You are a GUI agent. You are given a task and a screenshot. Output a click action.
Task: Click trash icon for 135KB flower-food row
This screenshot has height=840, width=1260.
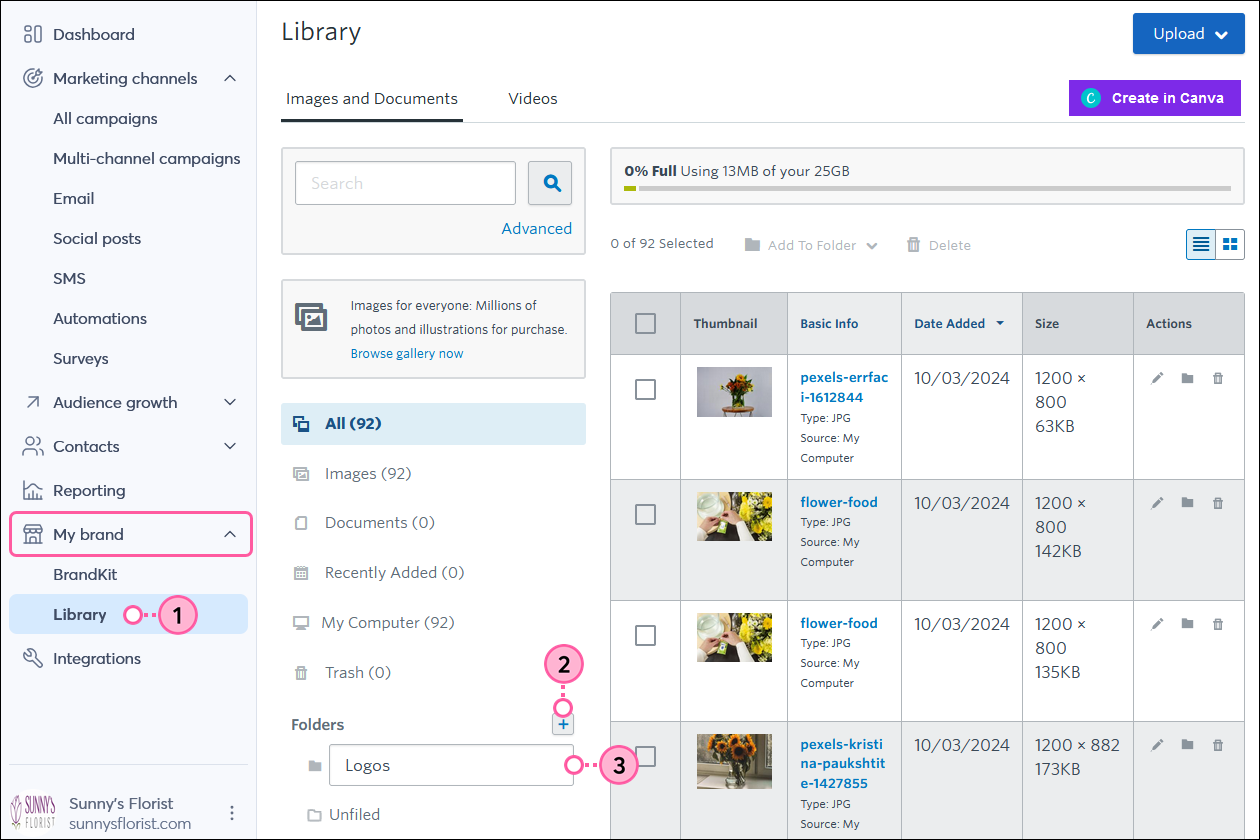(1217, 623)
